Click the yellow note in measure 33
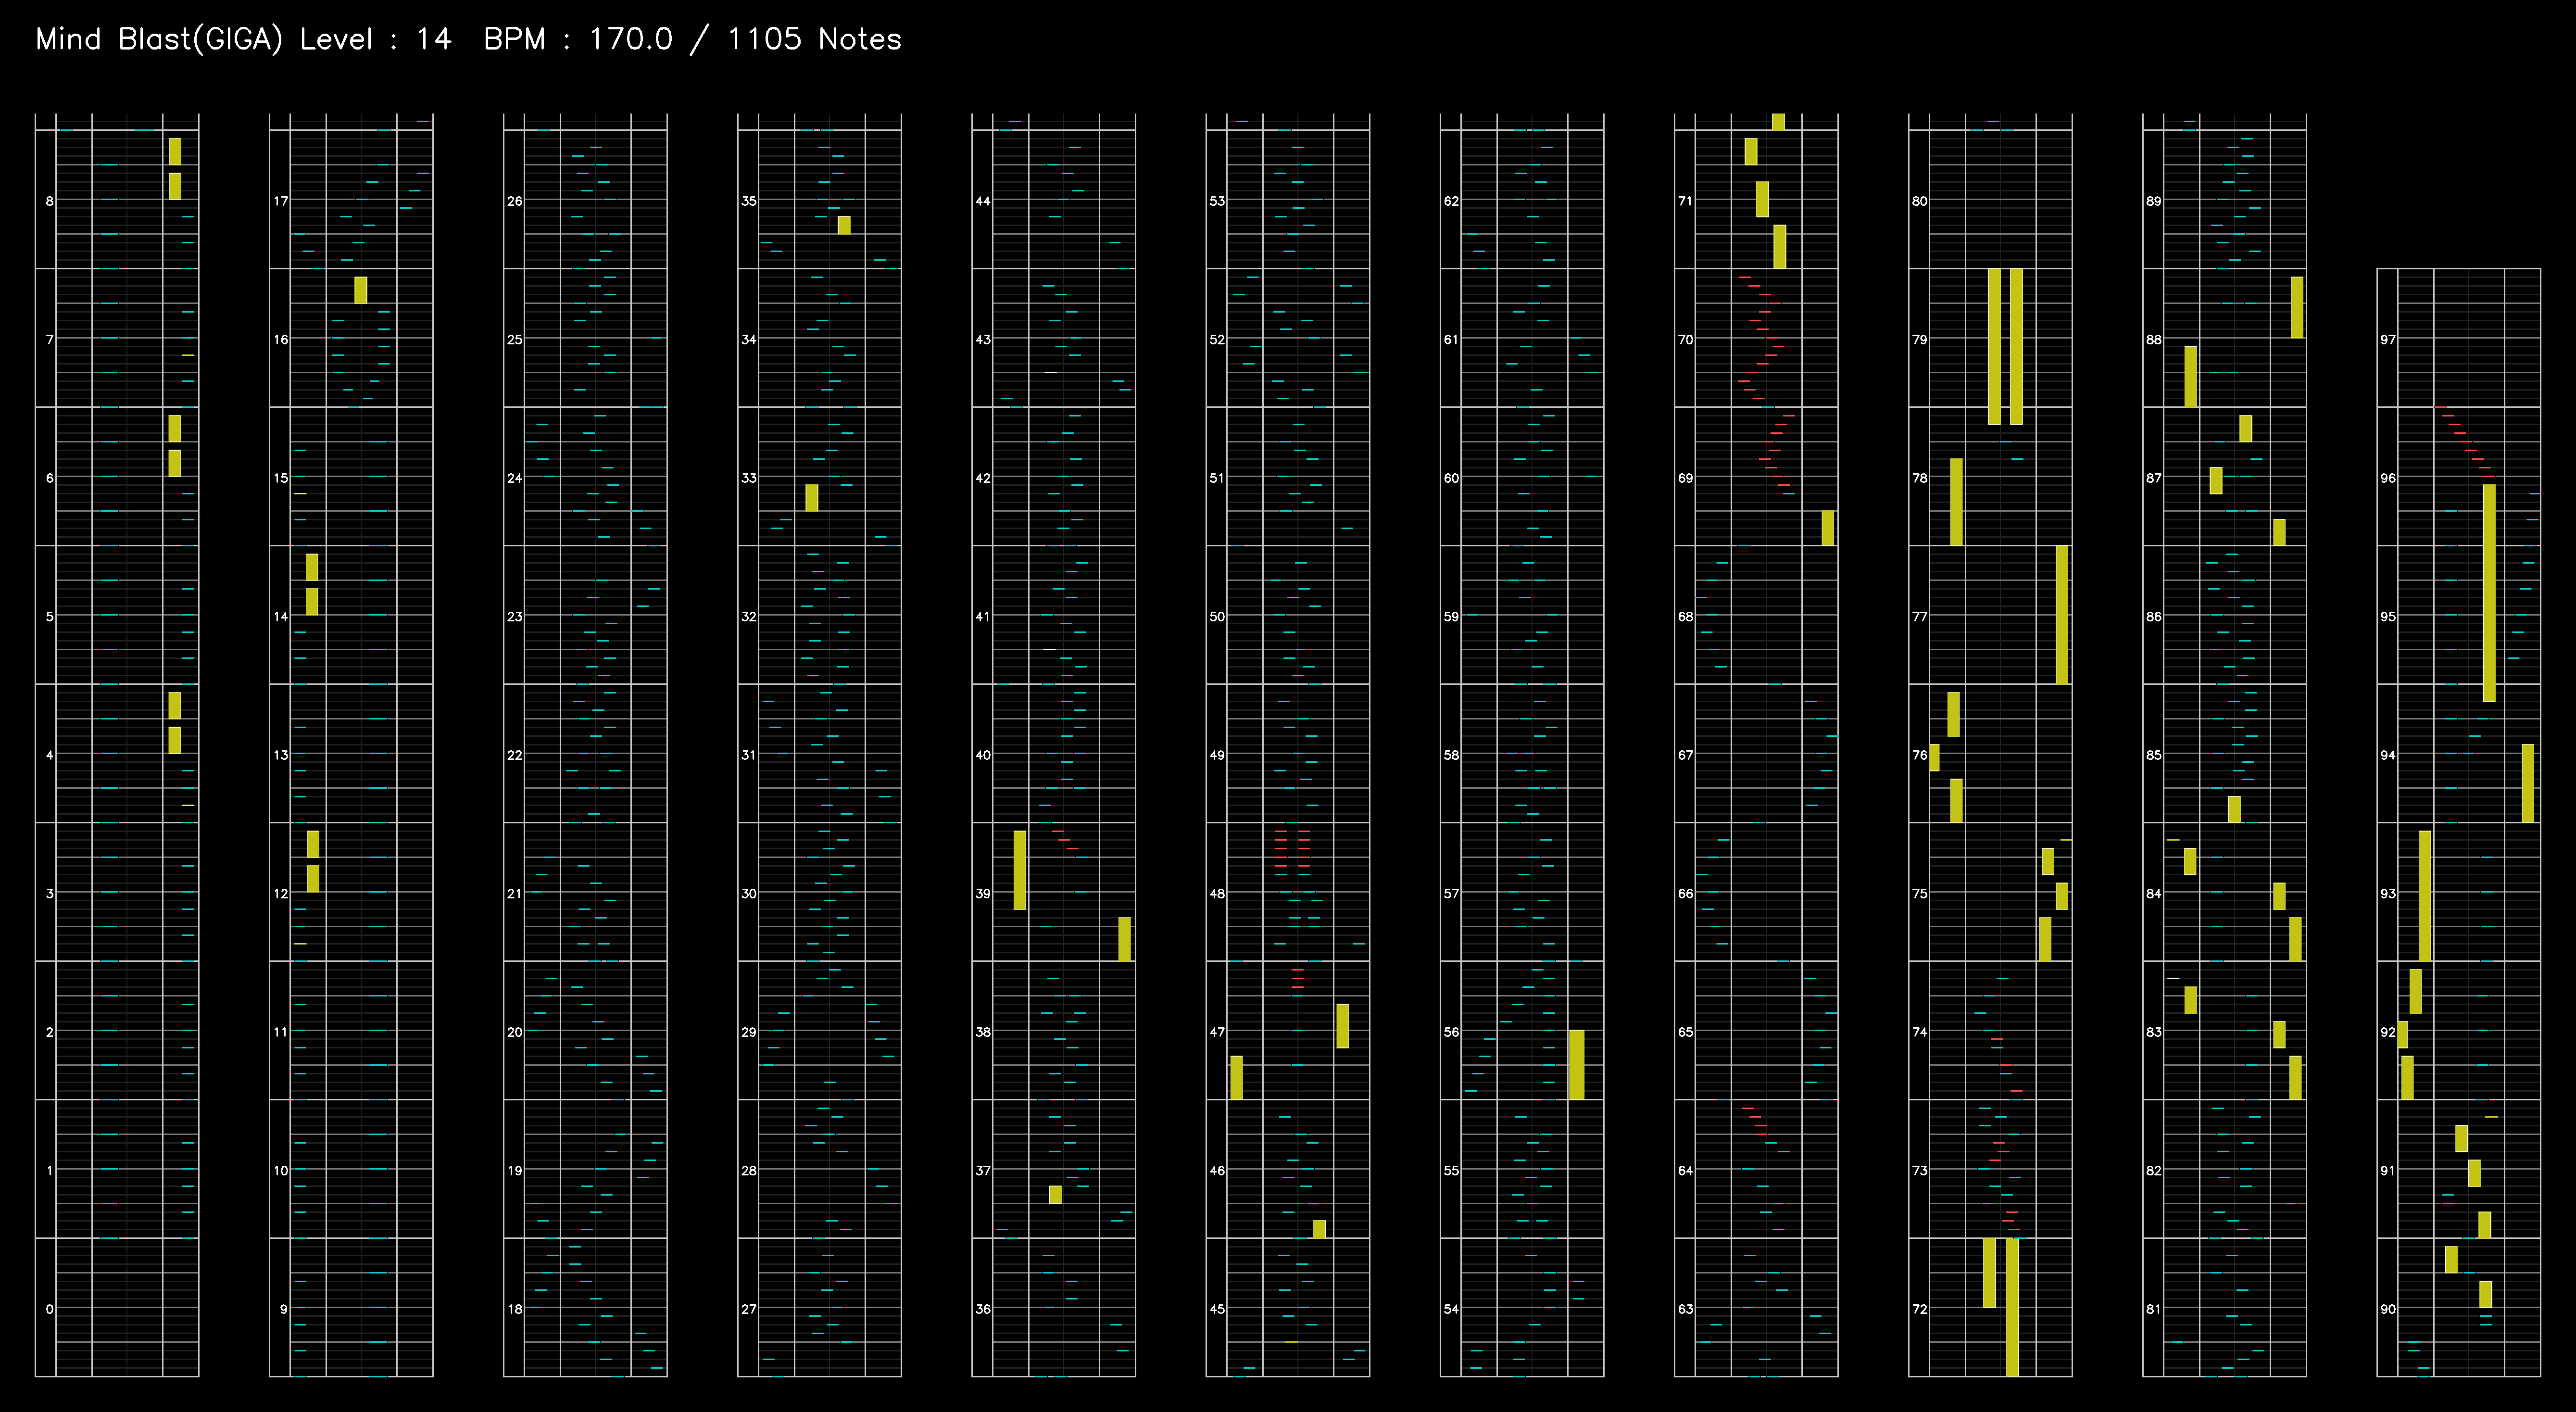 (x=812, y=498)
